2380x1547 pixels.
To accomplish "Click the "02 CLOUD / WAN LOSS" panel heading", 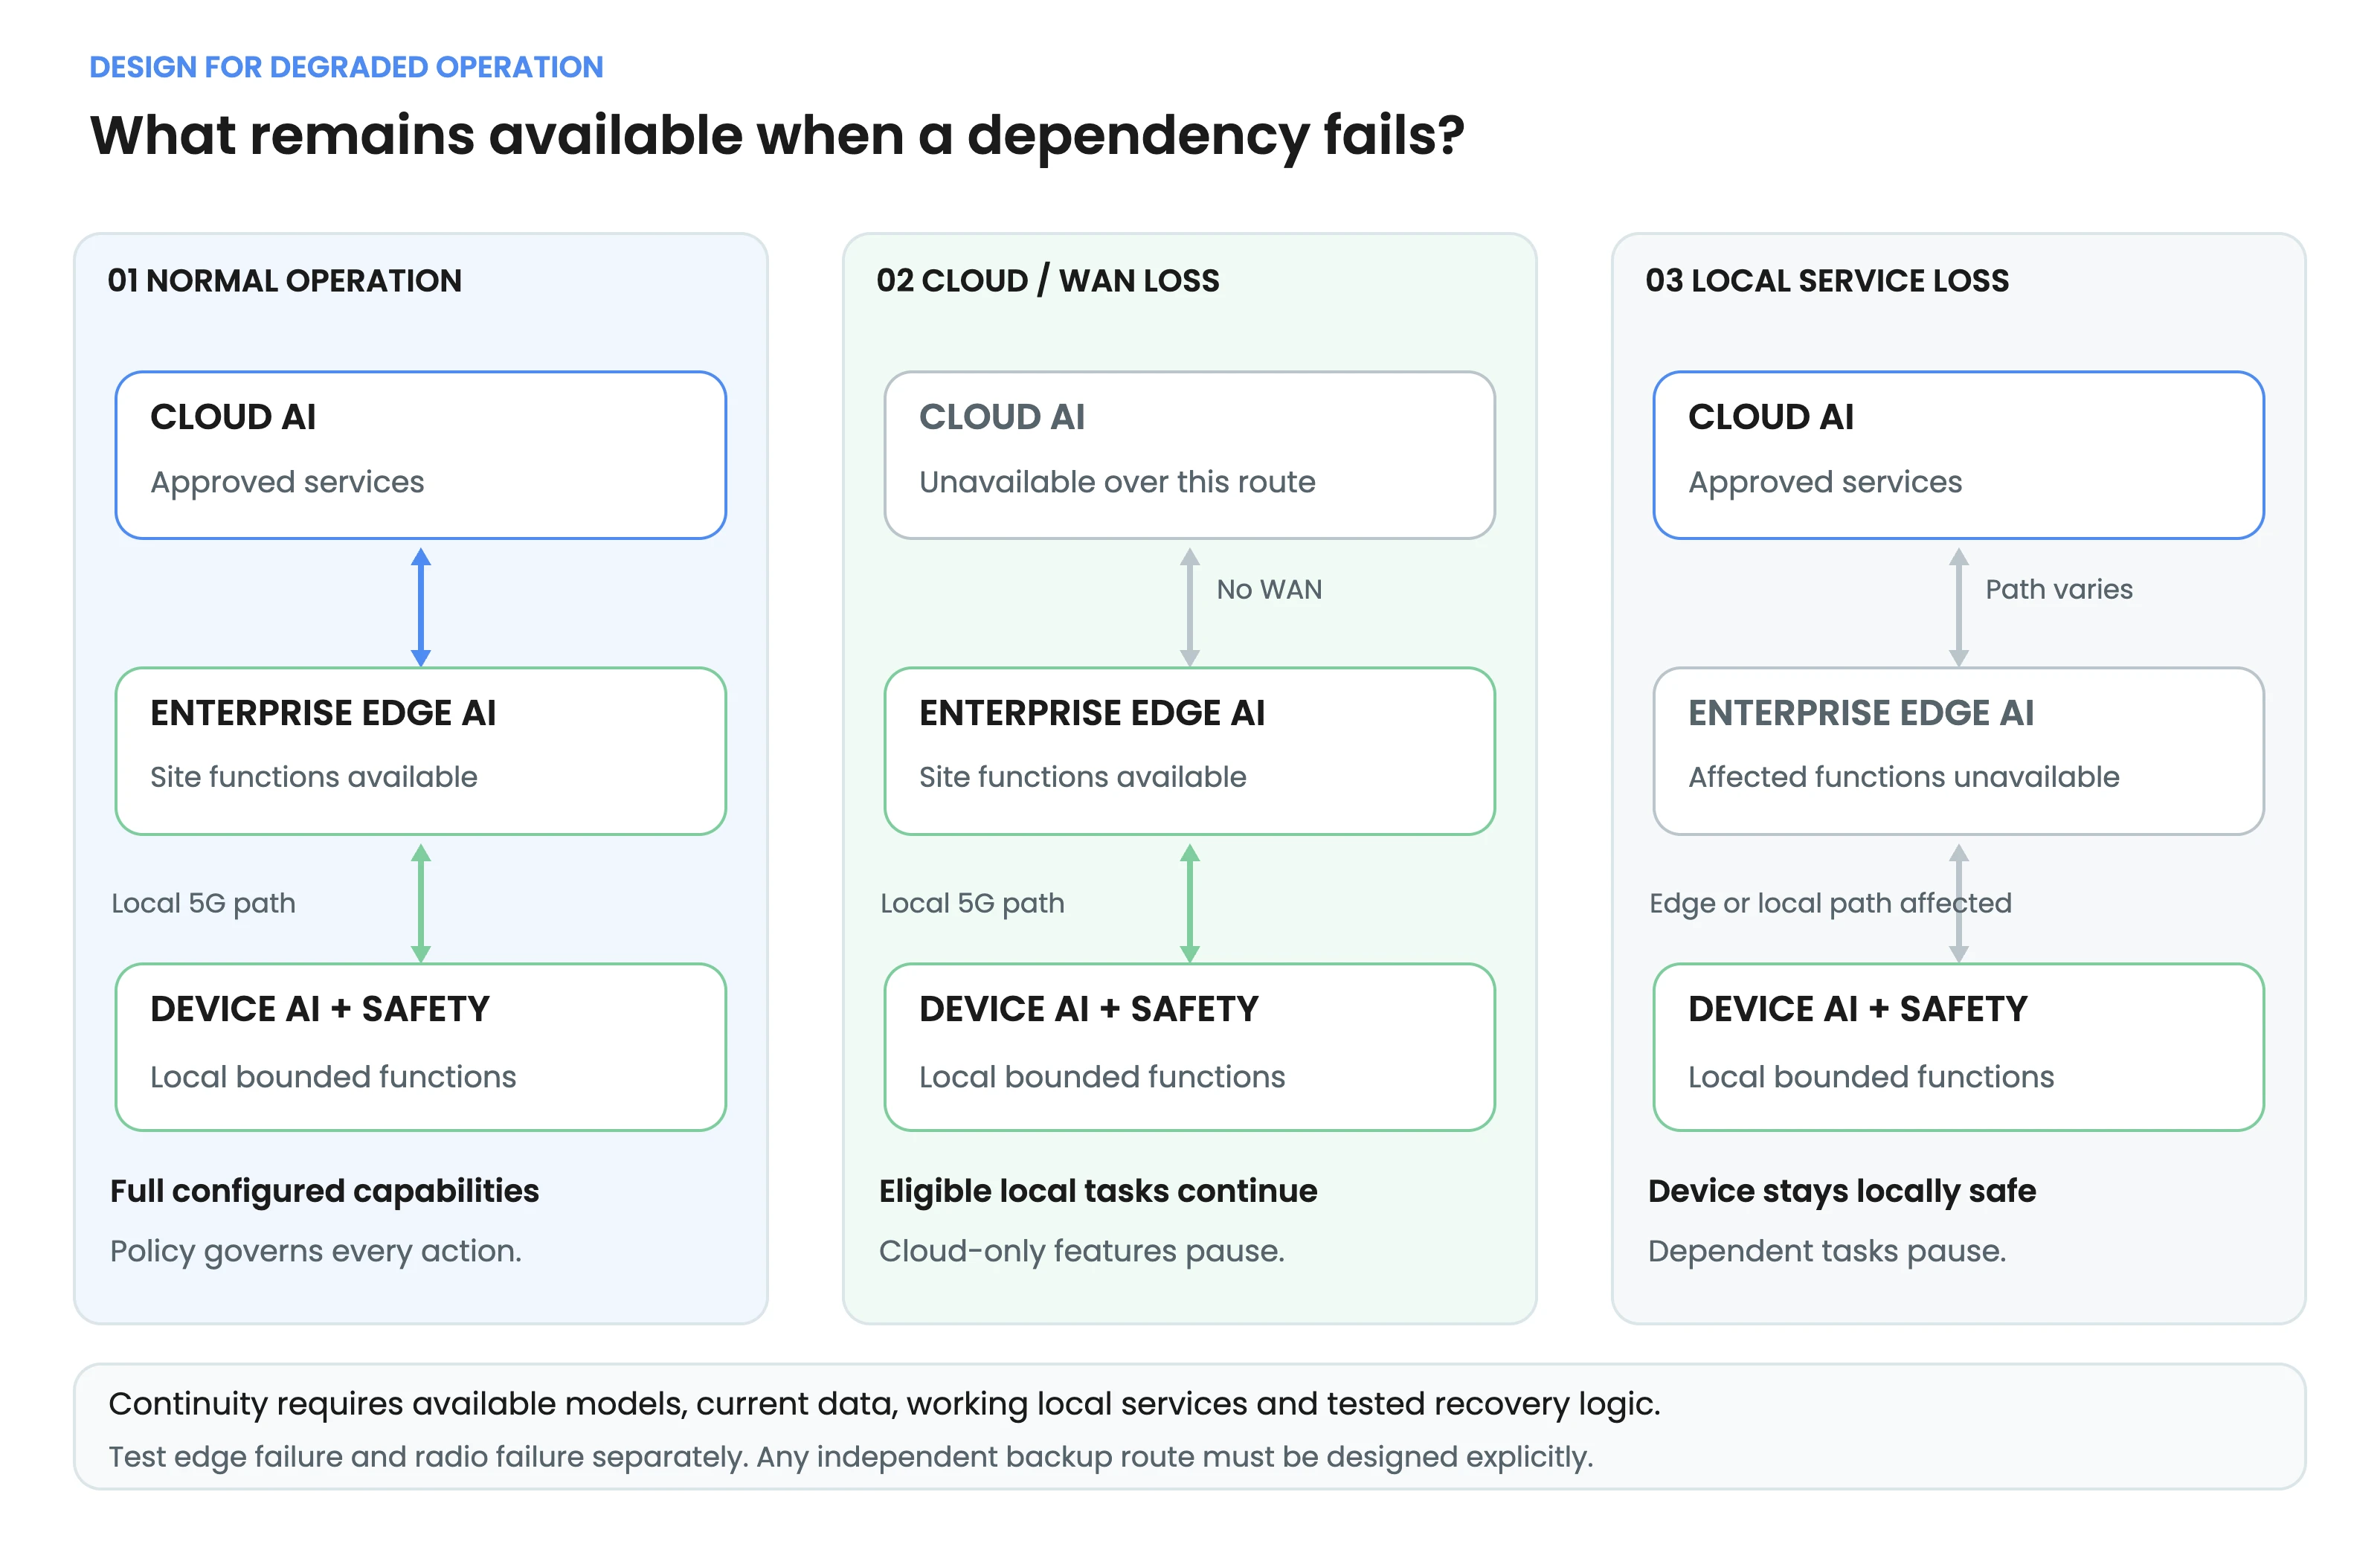I will (1047, 280).
